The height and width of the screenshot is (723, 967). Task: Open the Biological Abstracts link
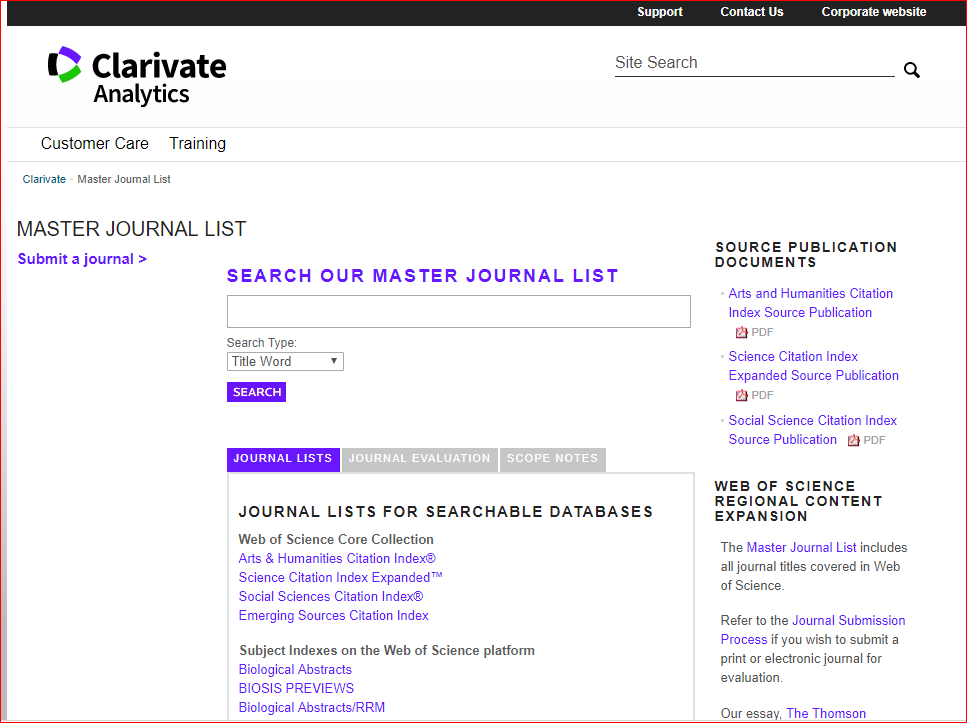[295, 670]
